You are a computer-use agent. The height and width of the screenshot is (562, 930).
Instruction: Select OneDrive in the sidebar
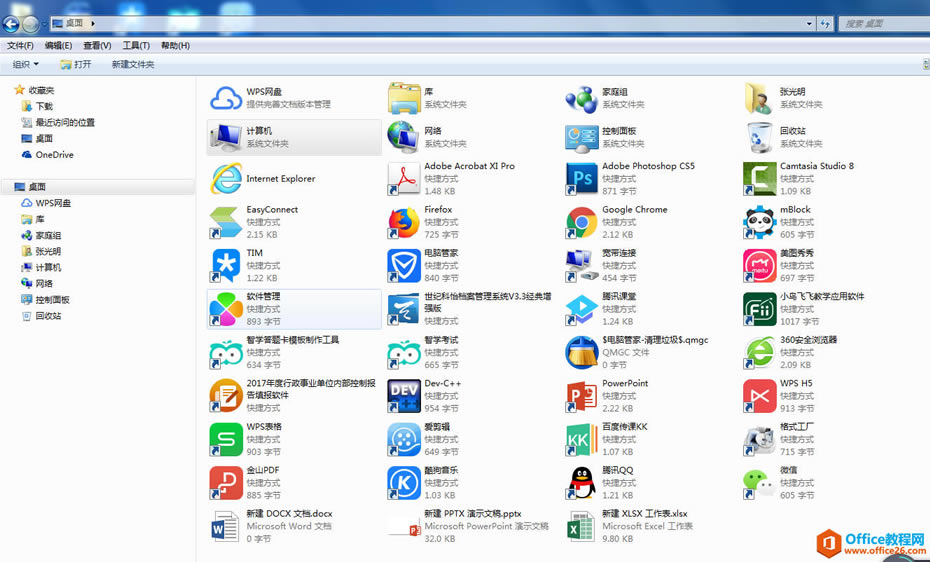coord(47,155)
